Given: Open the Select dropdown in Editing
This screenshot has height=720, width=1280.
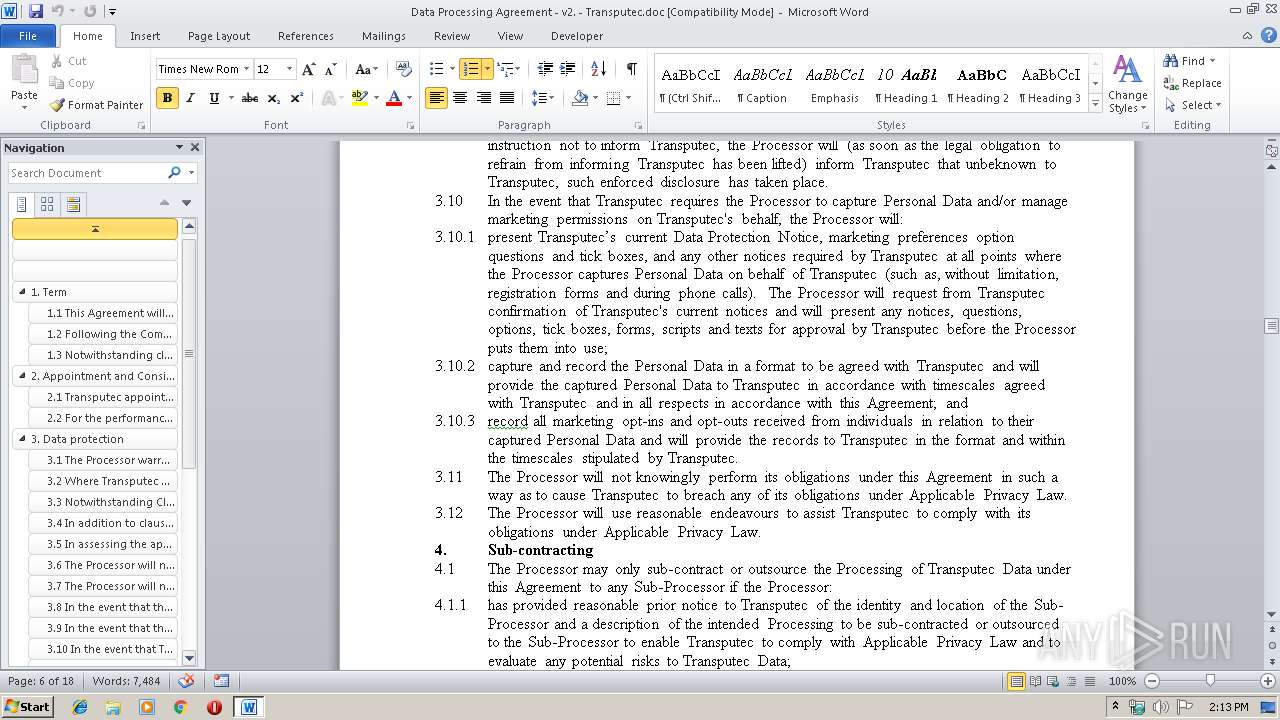Looking at the screenshot, I should 1193,105.
